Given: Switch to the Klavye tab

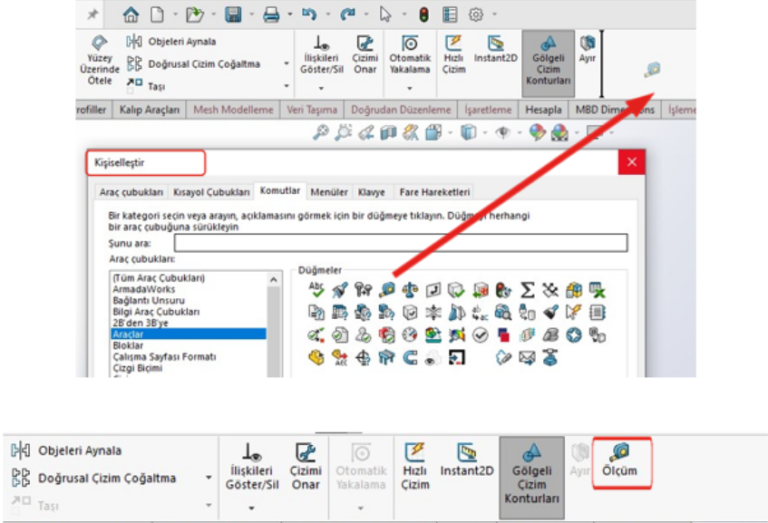Looking at the screenshot, I should (371, 192).
